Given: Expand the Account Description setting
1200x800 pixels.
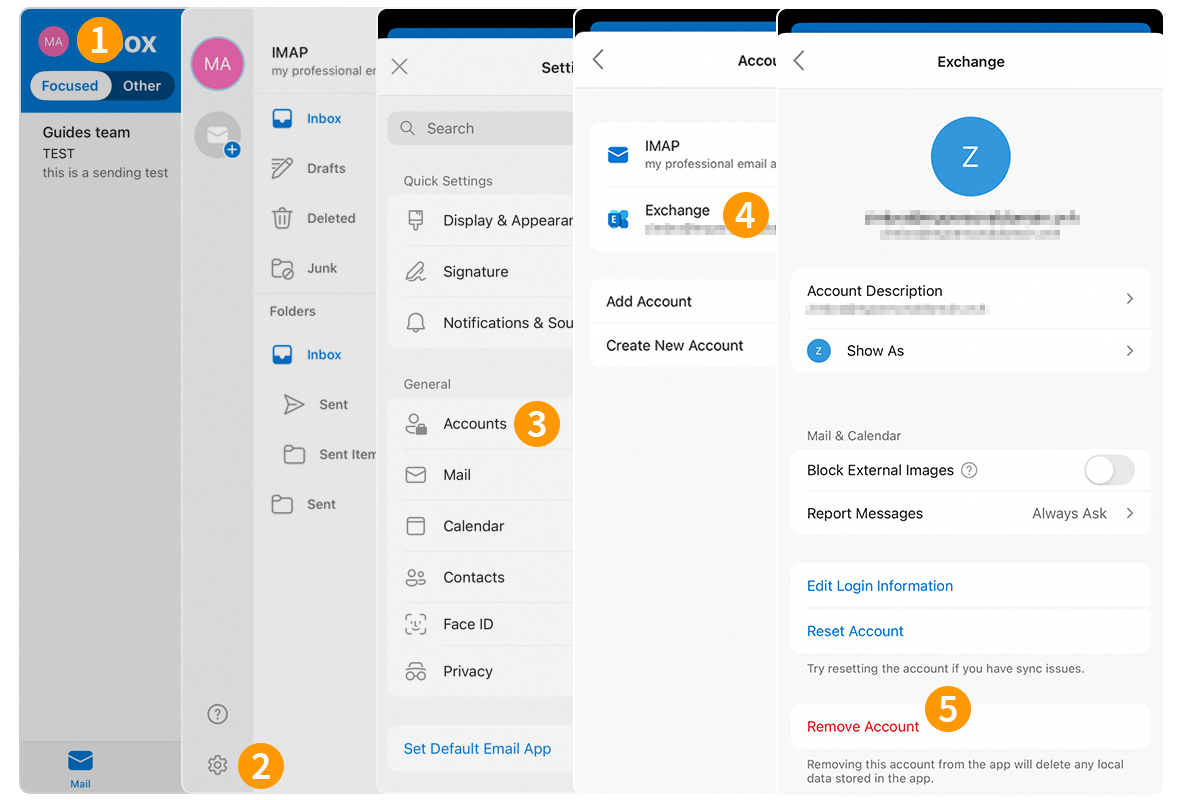Looking at the screenshot, I should pyautogui.click(x=971, y=298).
